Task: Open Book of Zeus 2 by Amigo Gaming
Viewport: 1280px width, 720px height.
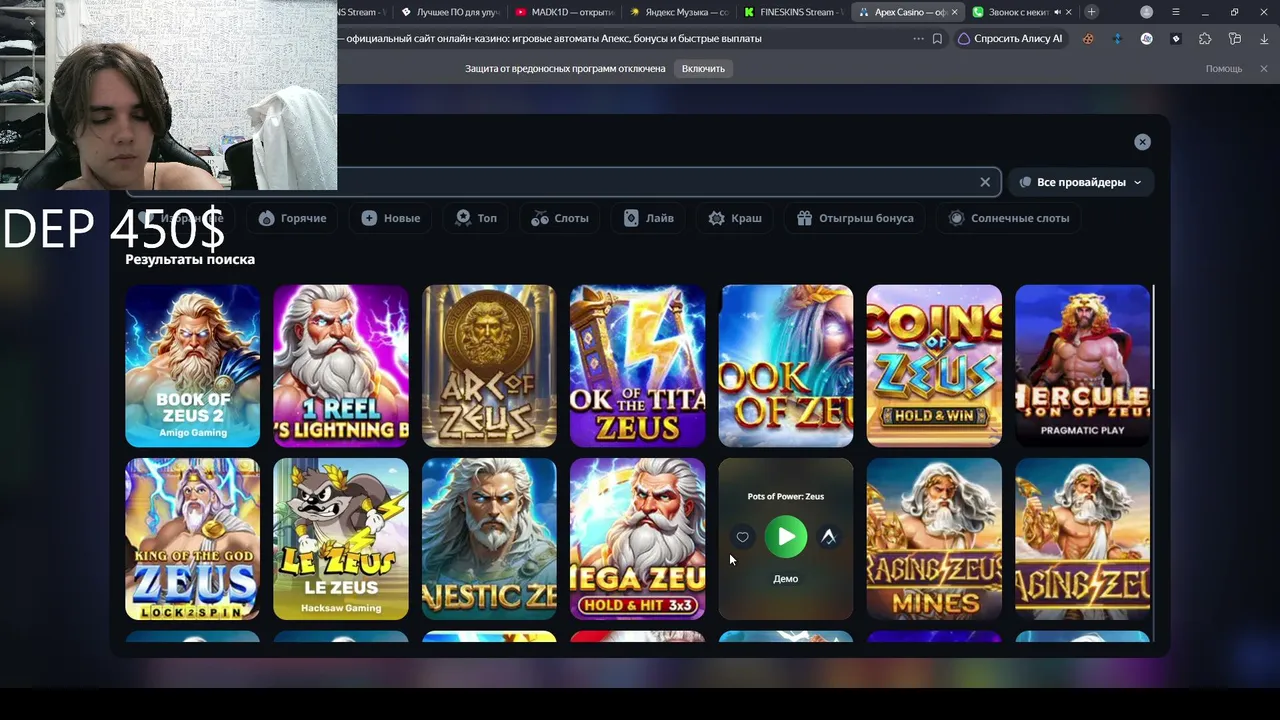Action: (192, 366)
